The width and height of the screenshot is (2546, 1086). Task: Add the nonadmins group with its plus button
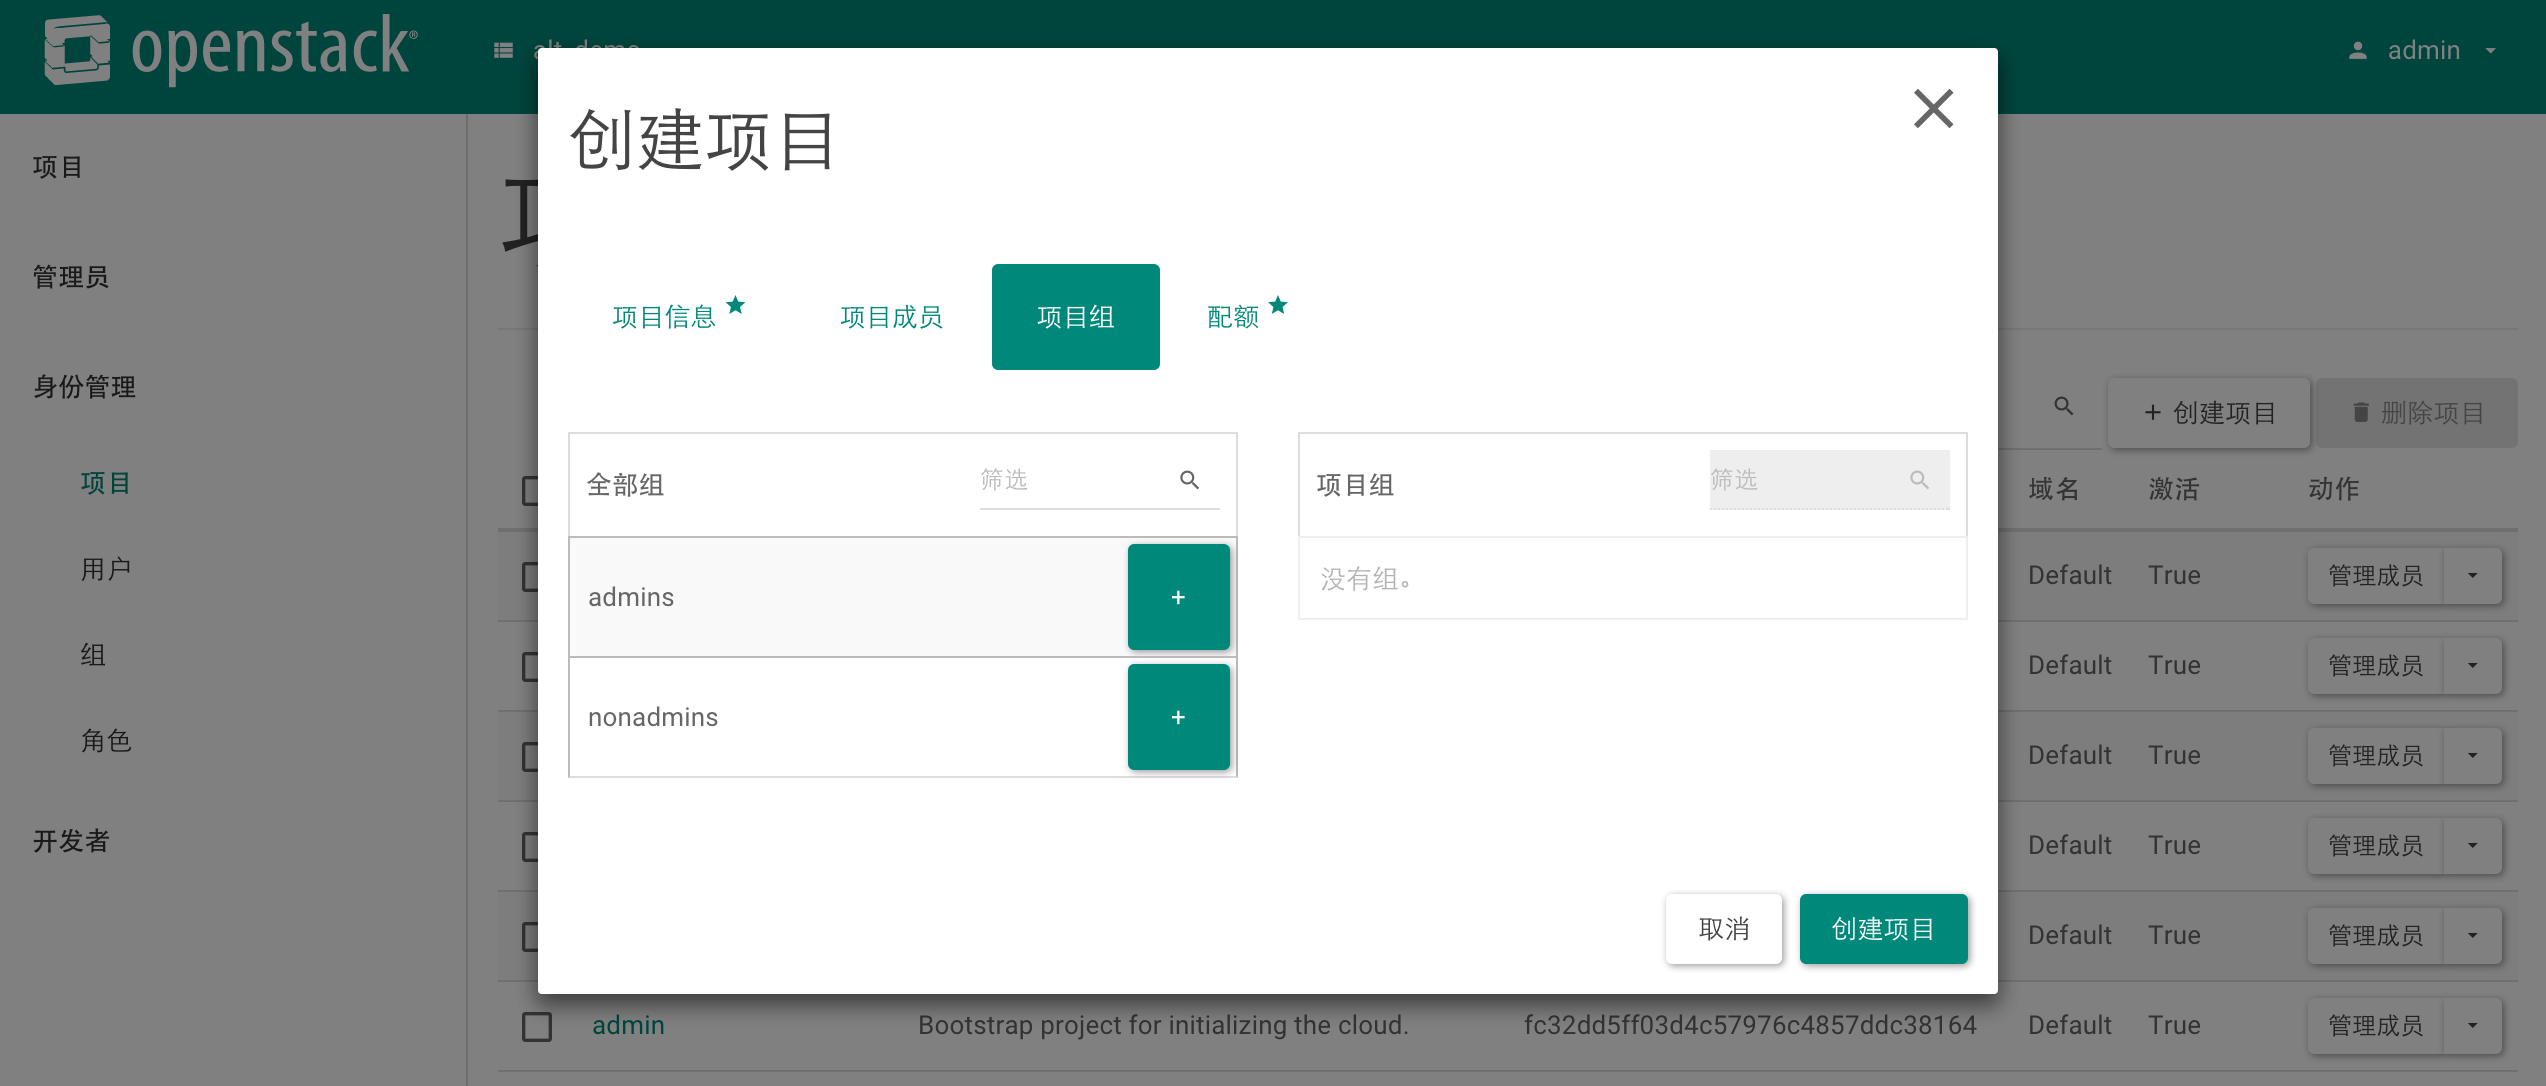tap(1178, 717)
